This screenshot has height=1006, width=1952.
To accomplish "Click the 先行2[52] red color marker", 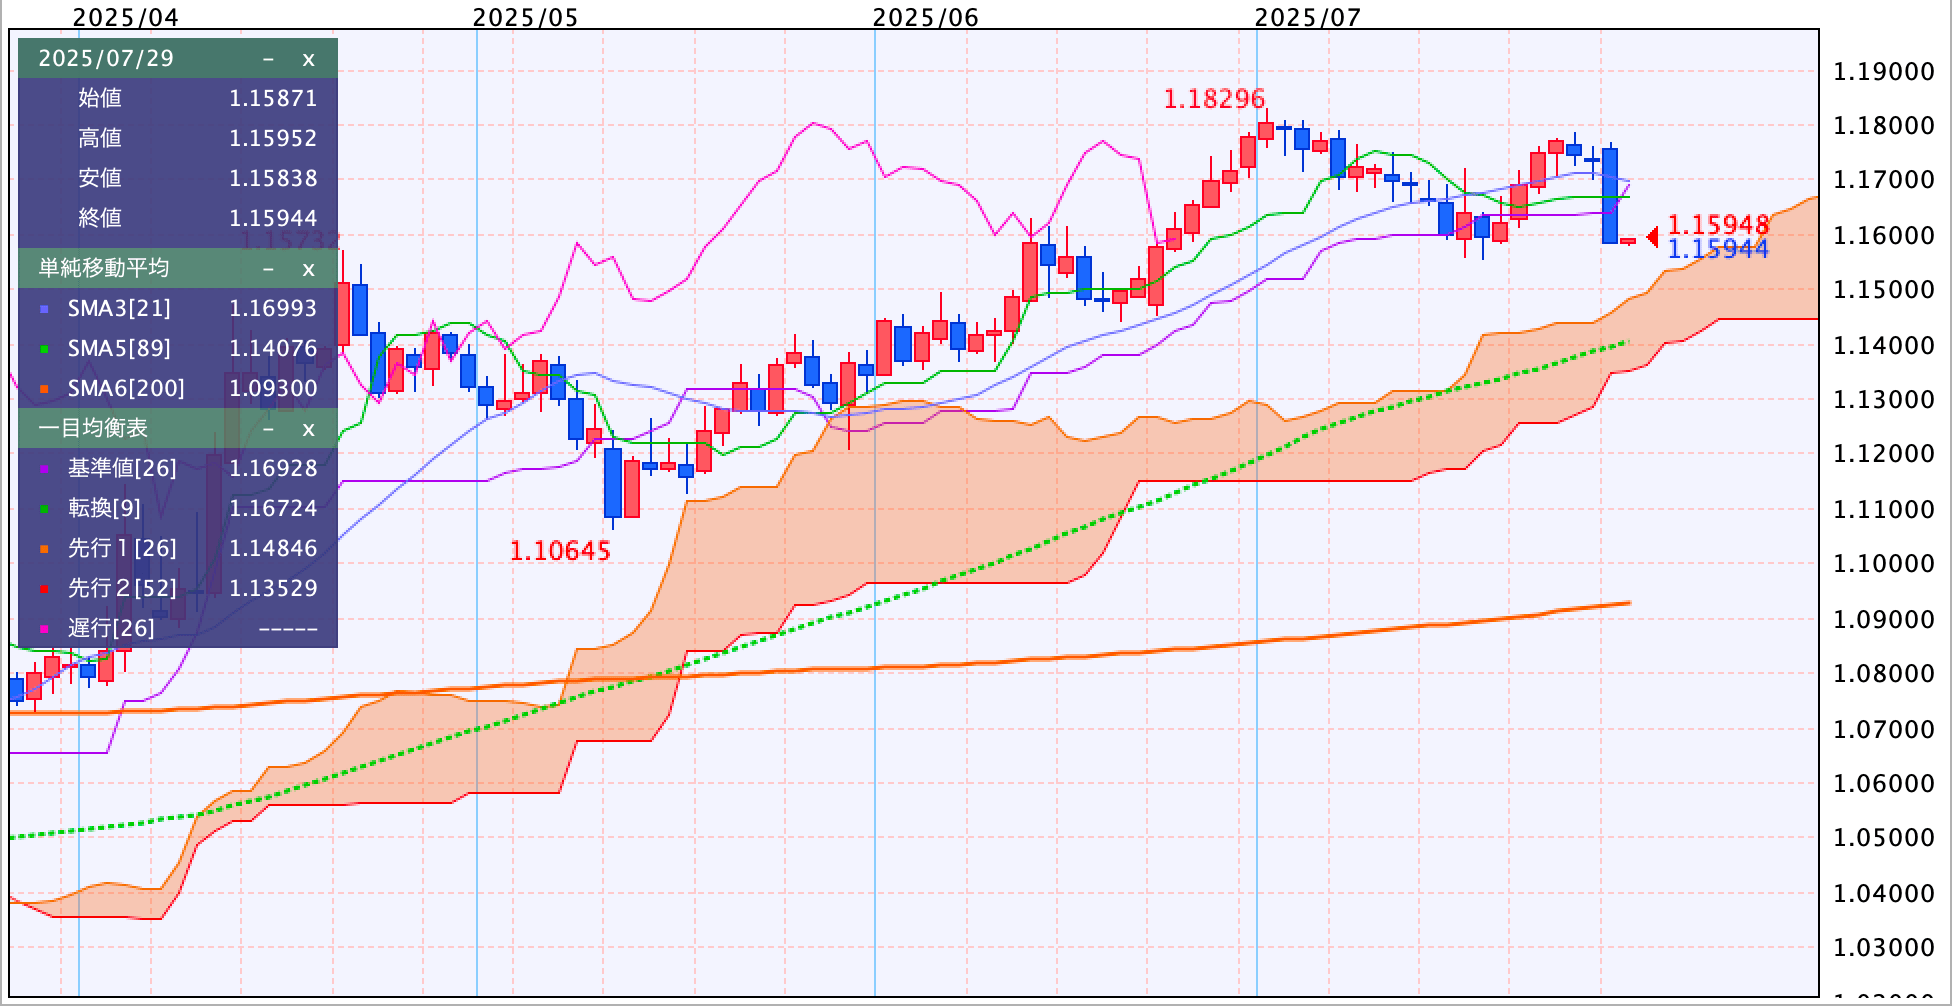I will tap(44, 590).
